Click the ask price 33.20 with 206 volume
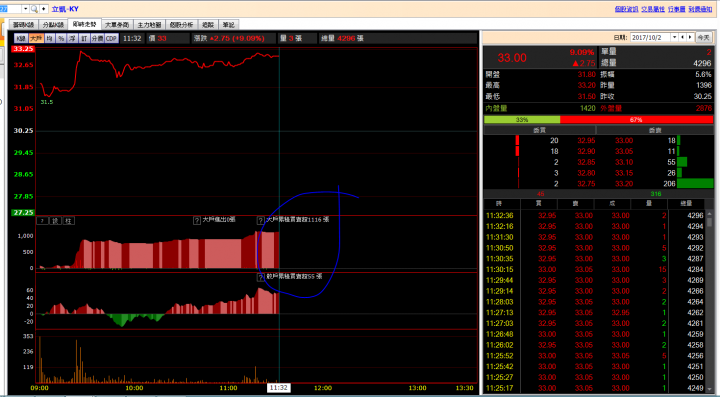The height and width of the screenshot is (397, 720). (624, 184)
